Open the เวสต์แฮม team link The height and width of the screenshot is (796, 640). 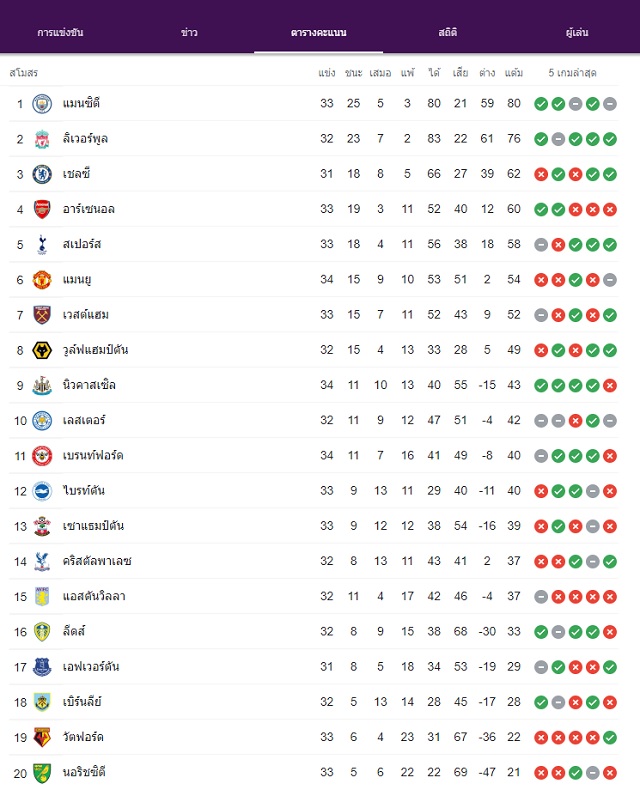[x=86, y=315]
